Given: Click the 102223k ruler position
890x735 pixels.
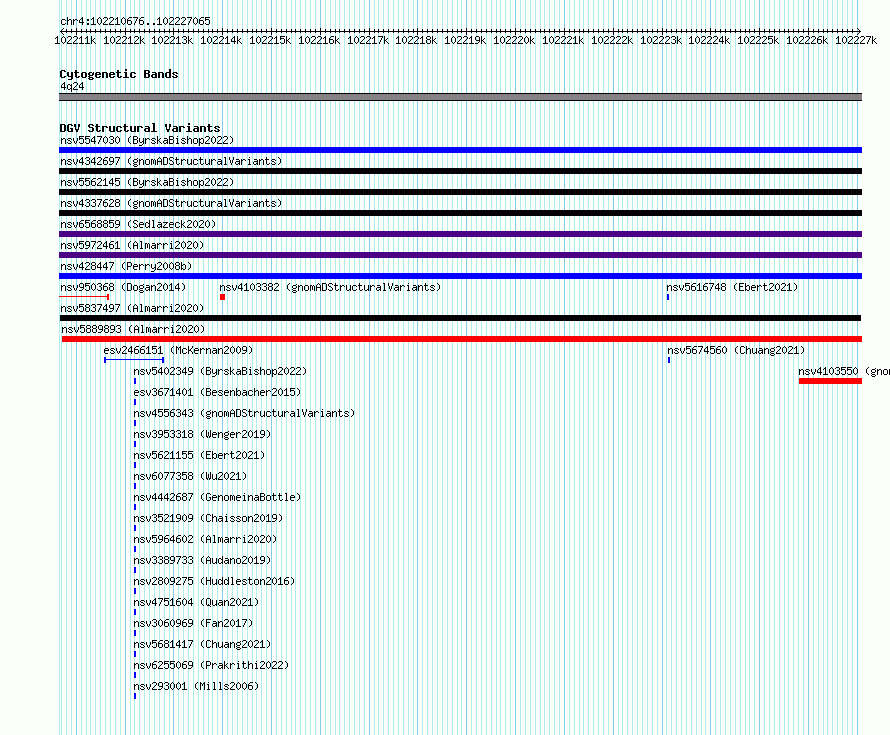Looking at the screenshot, I should pos(661,40).
